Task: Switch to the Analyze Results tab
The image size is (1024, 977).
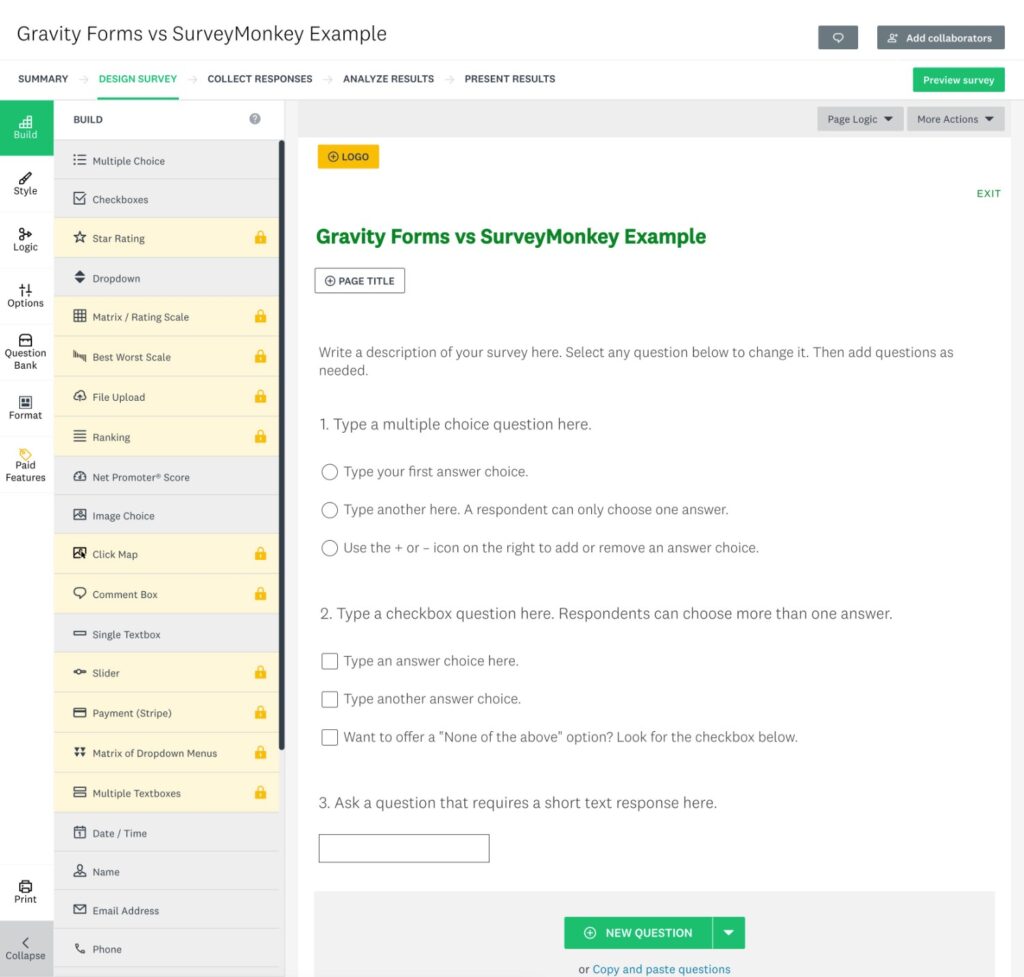Action: [x=388, y=78]
